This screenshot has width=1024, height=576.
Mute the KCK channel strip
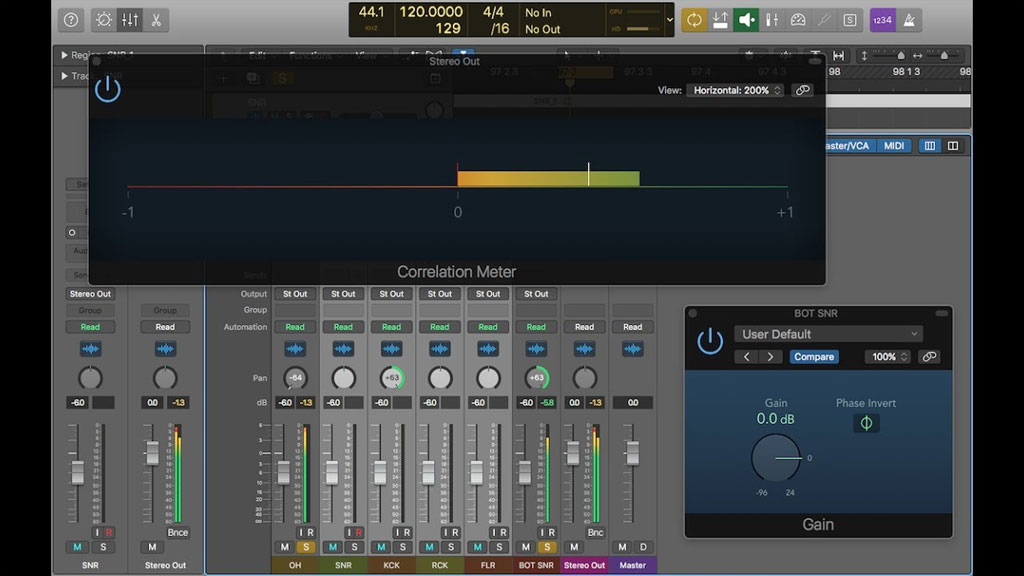pyautogui.click(x=381, y=547)
